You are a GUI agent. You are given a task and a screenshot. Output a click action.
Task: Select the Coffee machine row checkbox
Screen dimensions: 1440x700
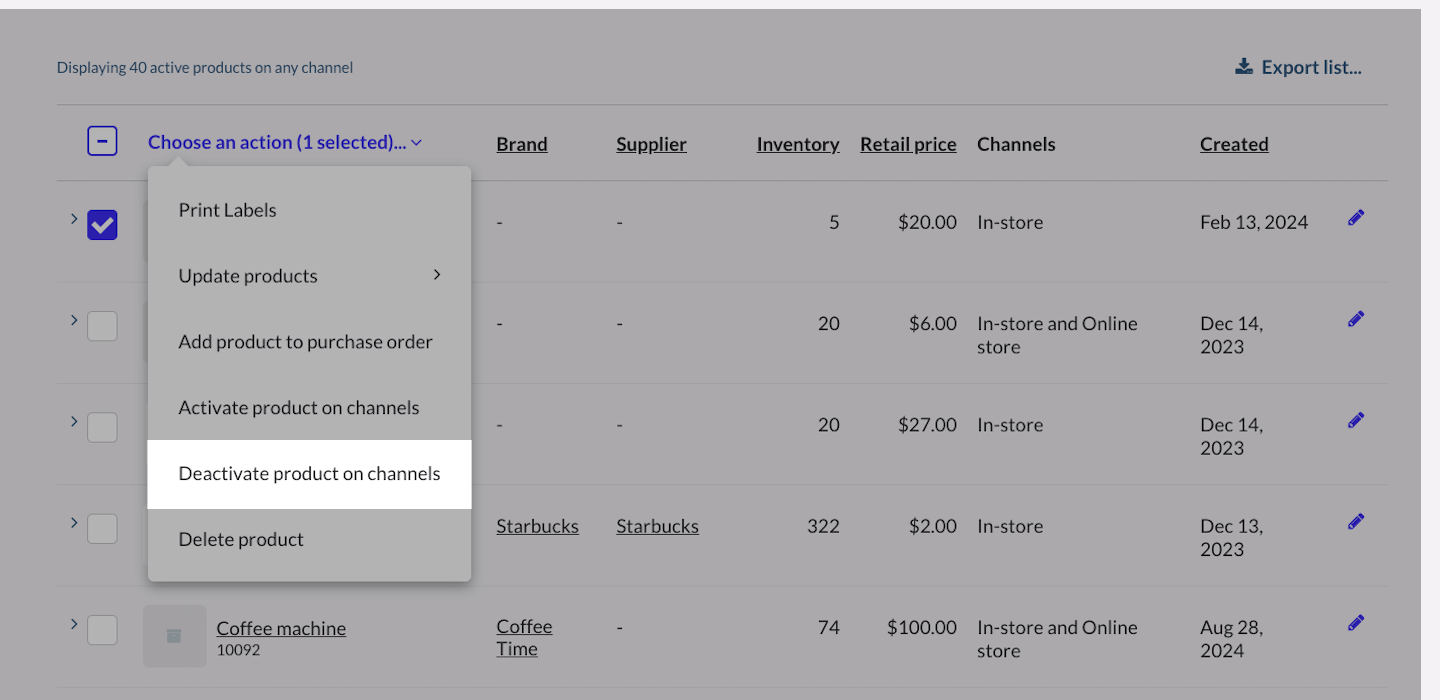pos(102,630)
